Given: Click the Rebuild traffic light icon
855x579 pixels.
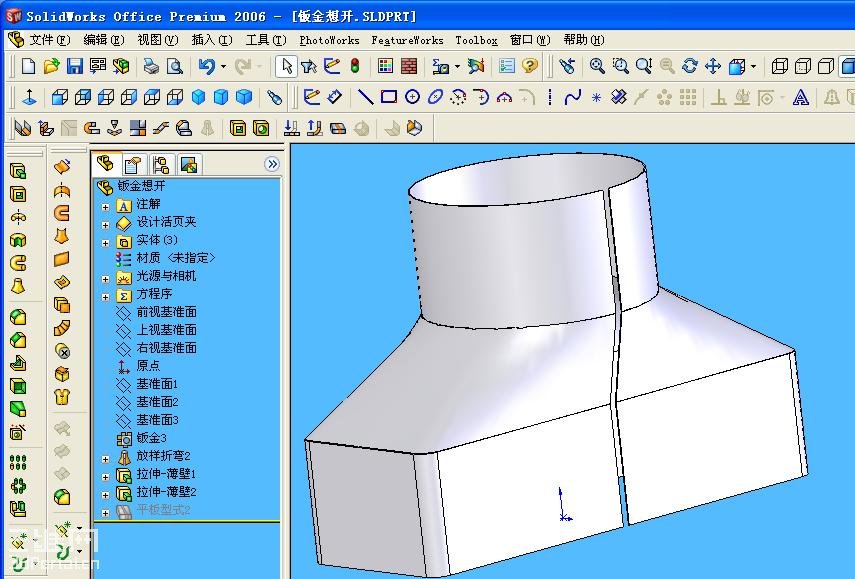Looking at the screenshot, I should 355,67.
